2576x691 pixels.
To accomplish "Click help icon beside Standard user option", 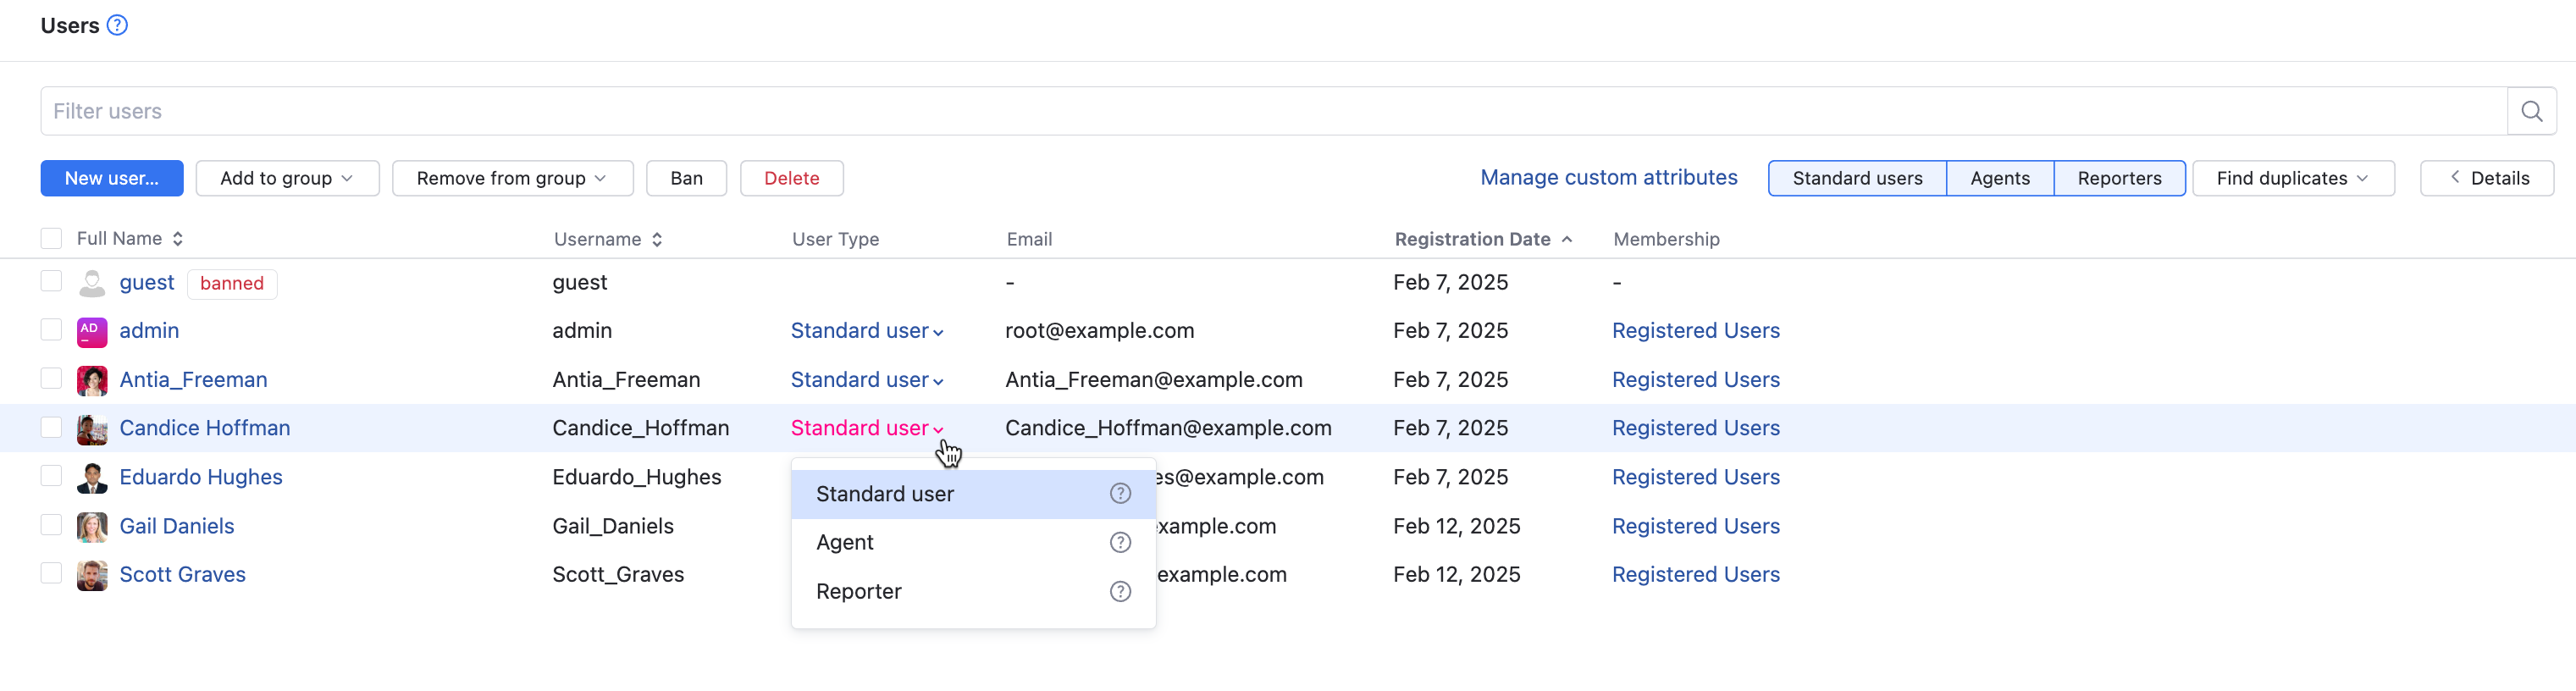I will tap(1120, 493).
